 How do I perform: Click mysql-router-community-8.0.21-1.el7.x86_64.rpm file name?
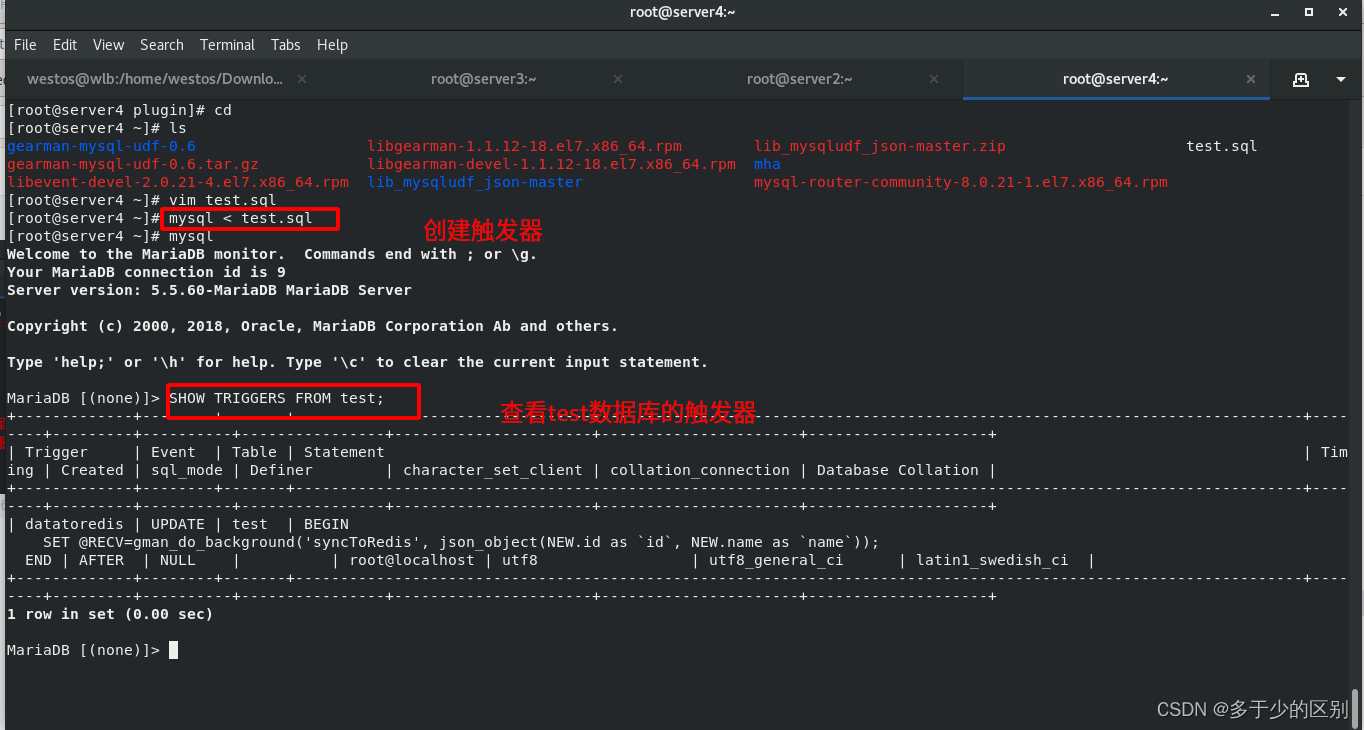[x=961, y=182]
